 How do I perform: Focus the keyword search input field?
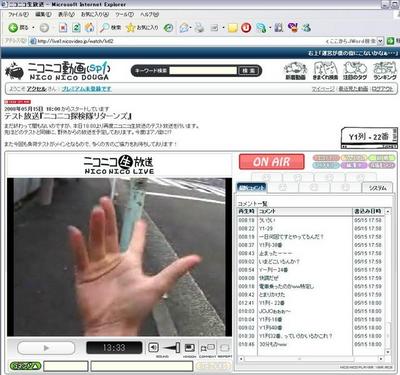point(203,71)
